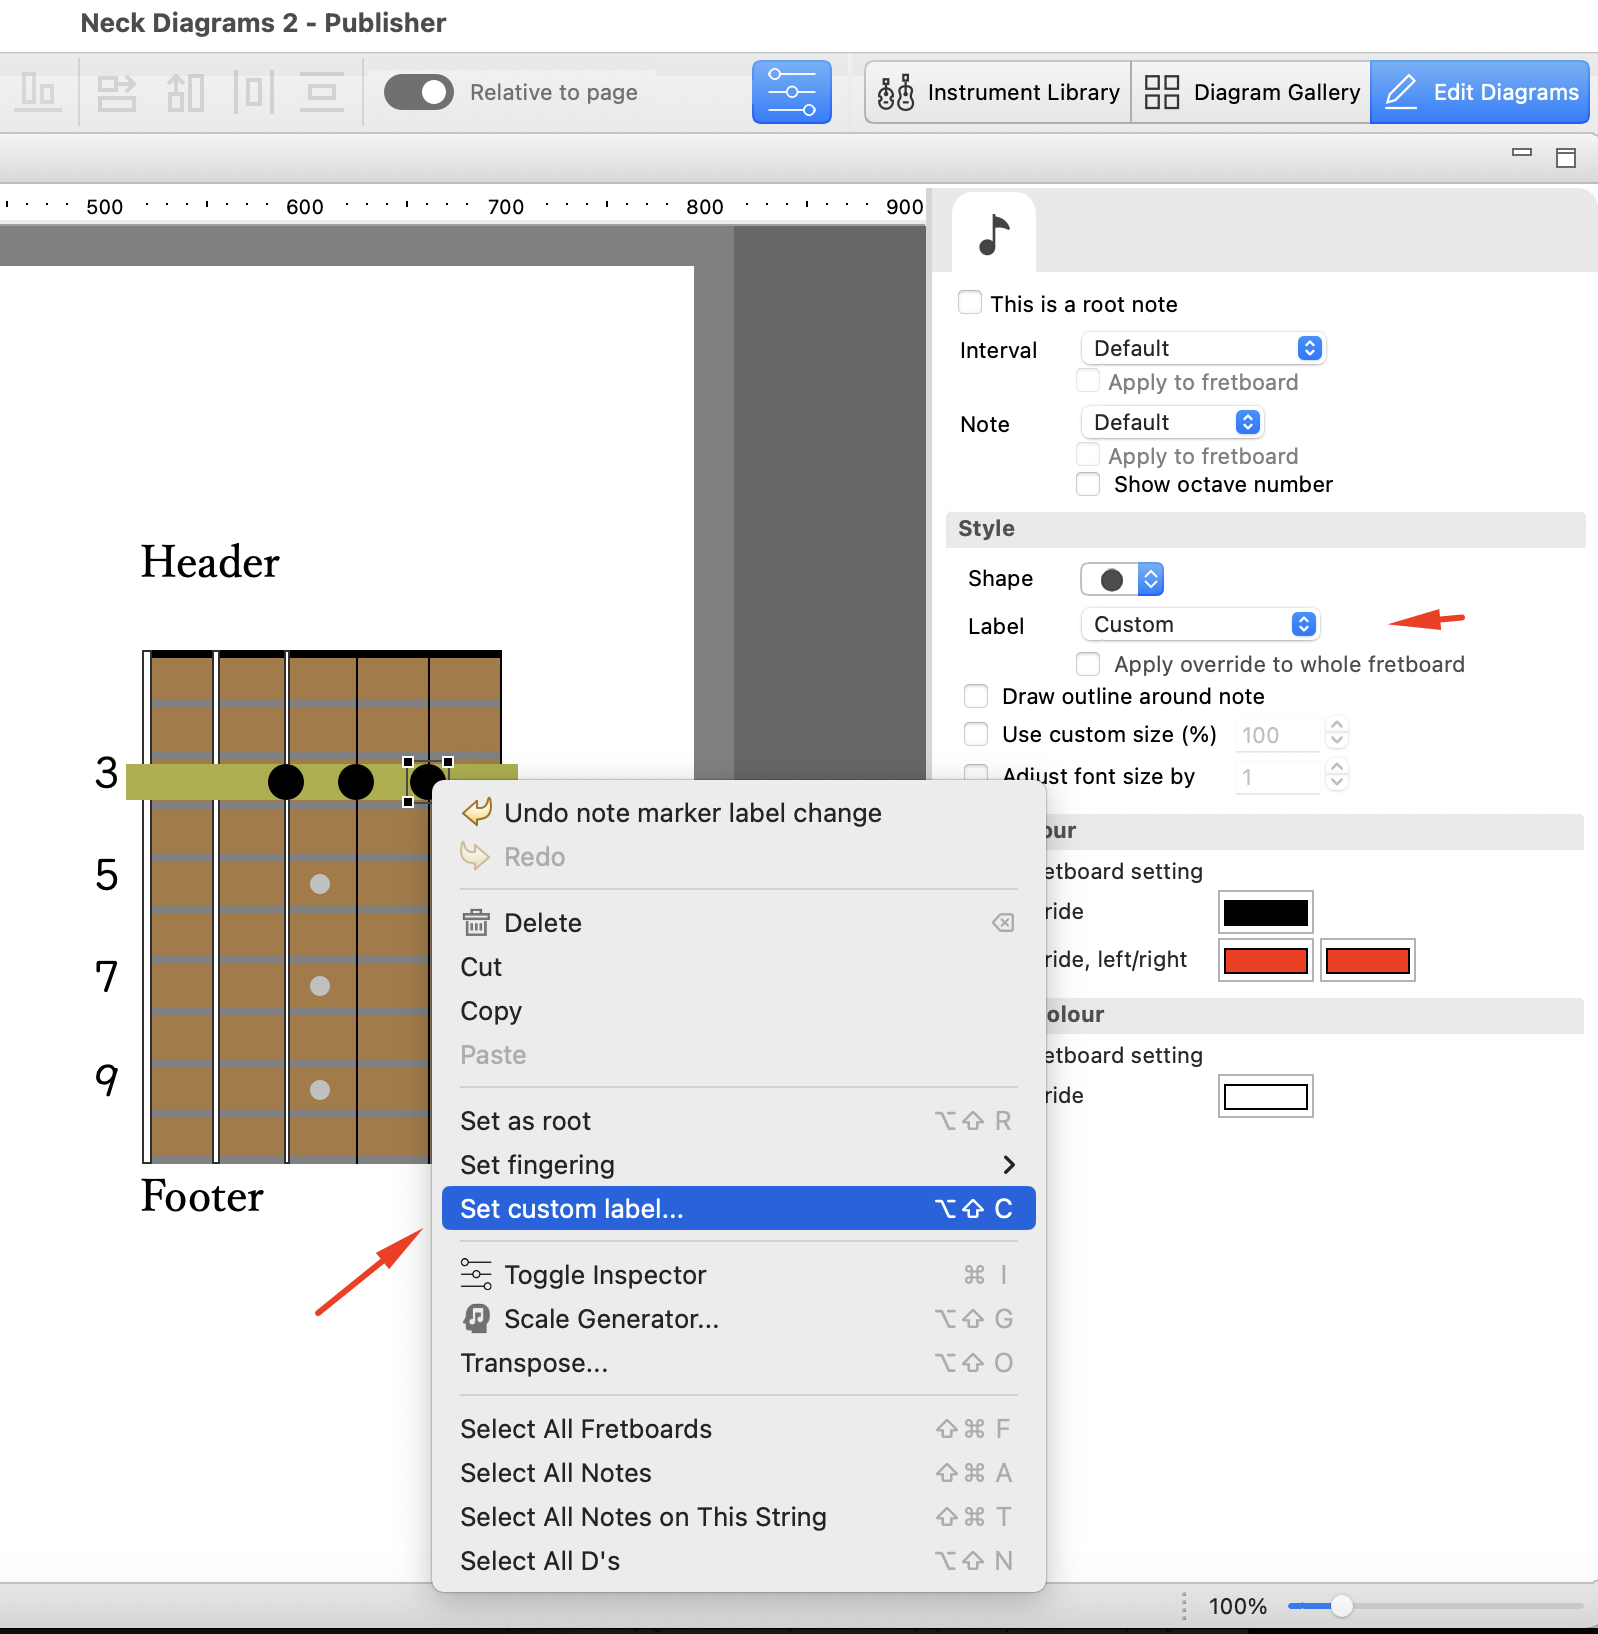Check This is a root note
Image resolution: width=1598 pixels, height=1634 pixels.
click(x=969, y=302)
